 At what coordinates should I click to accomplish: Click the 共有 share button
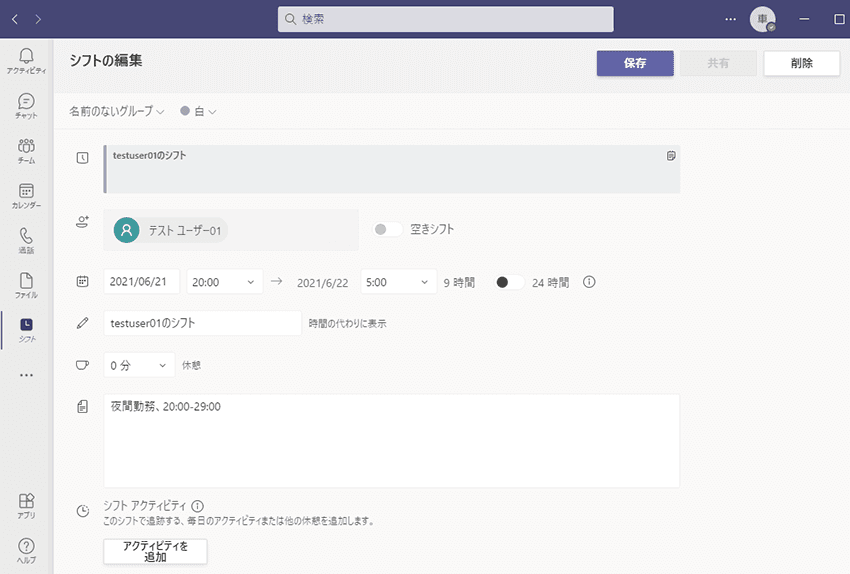[x=718, y=63]
